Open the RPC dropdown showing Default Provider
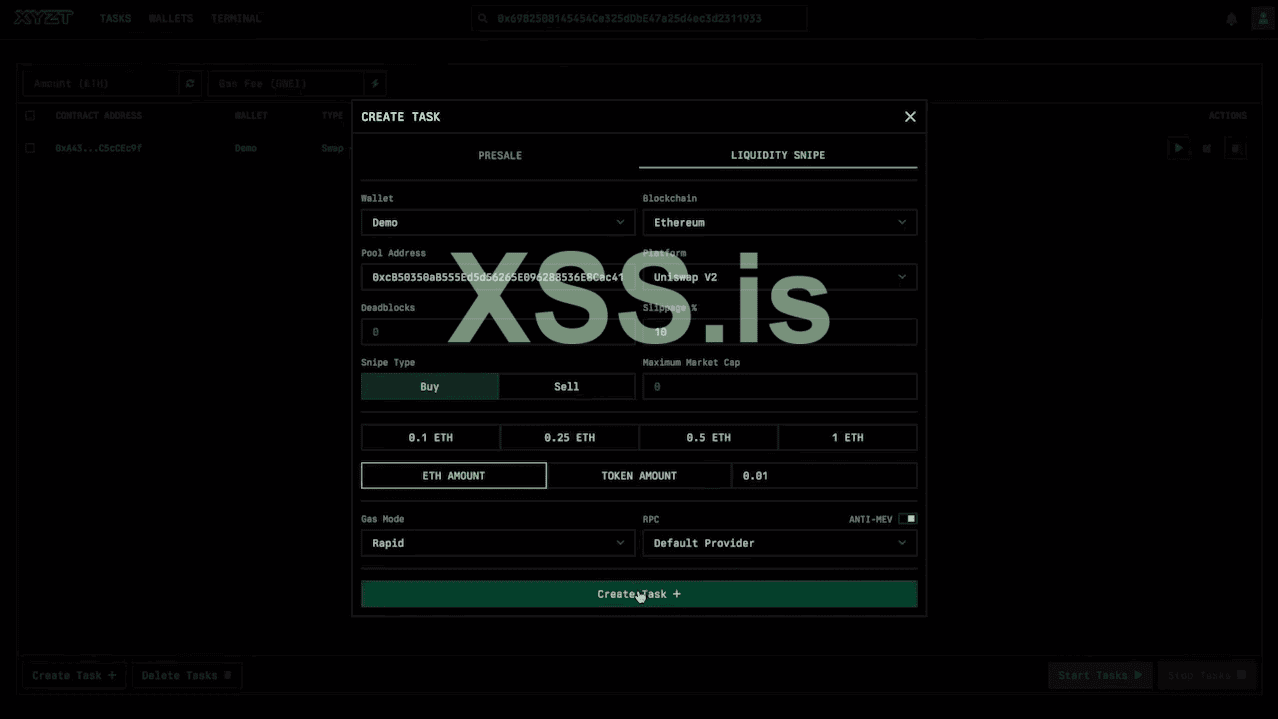 coord(780,543)
